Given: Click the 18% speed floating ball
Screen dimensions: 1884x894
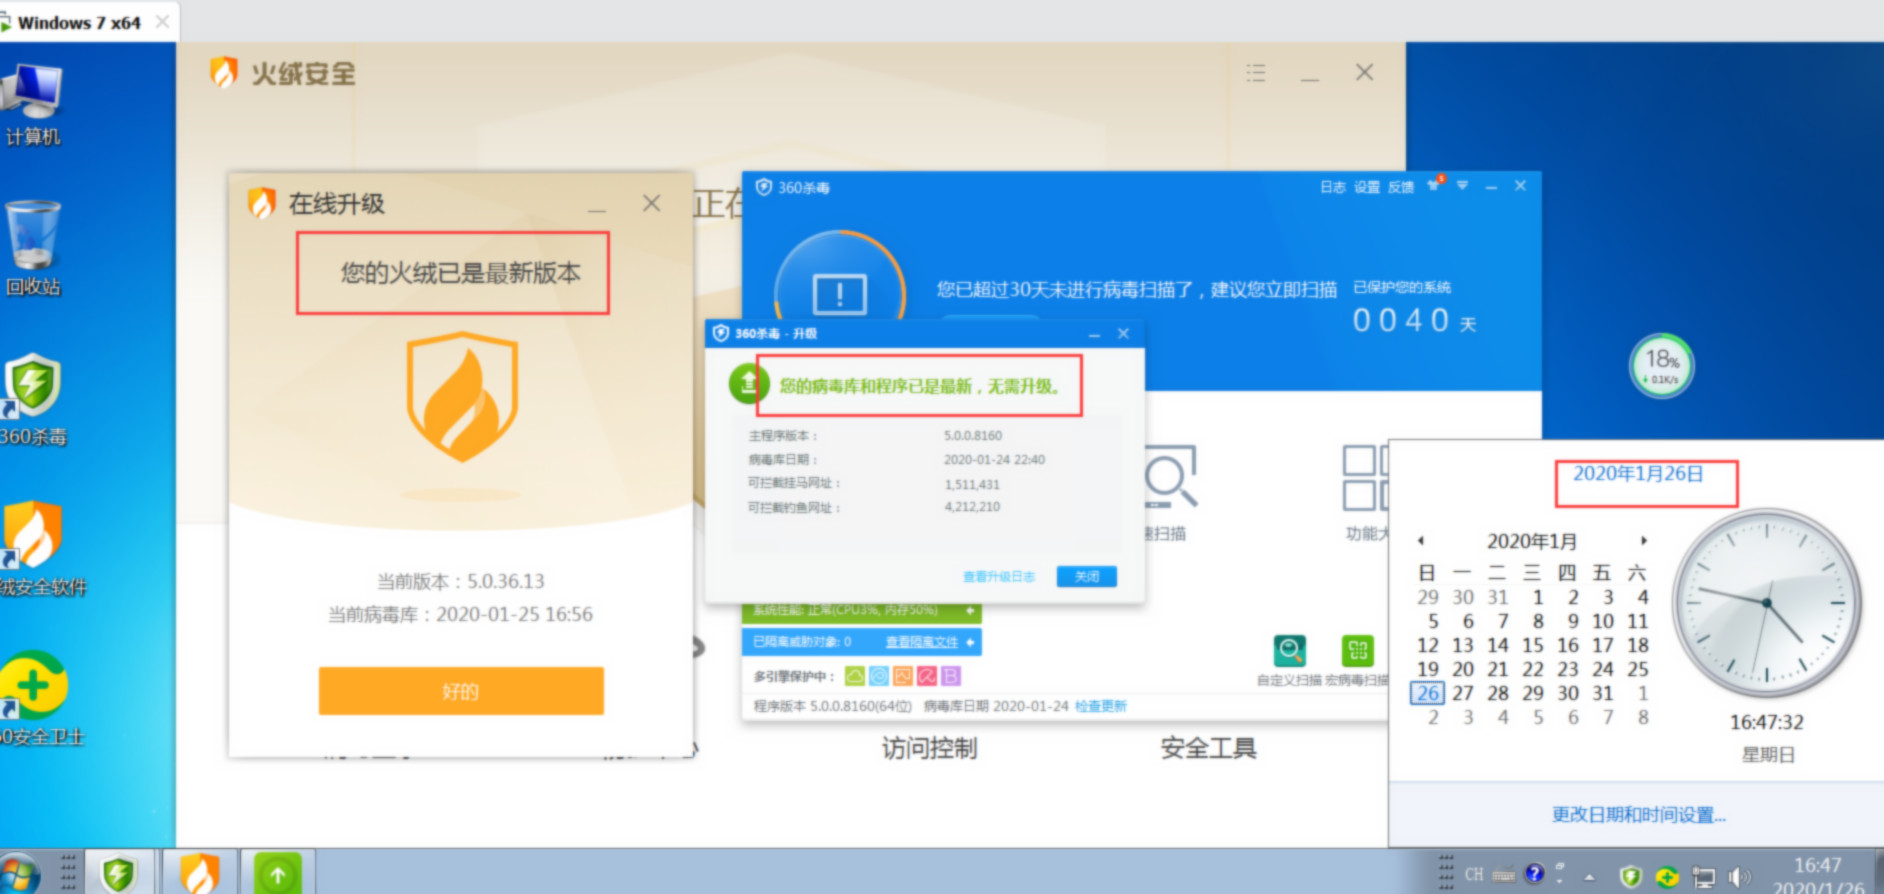Looking at the screenshot, I should 1661,365.
